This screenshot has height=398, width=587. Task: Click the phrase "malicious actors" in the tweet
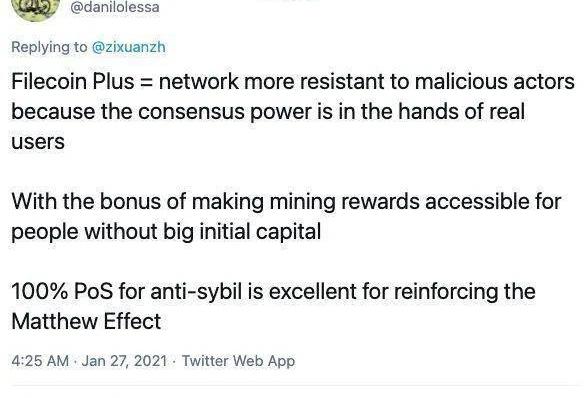coord(495,81)
